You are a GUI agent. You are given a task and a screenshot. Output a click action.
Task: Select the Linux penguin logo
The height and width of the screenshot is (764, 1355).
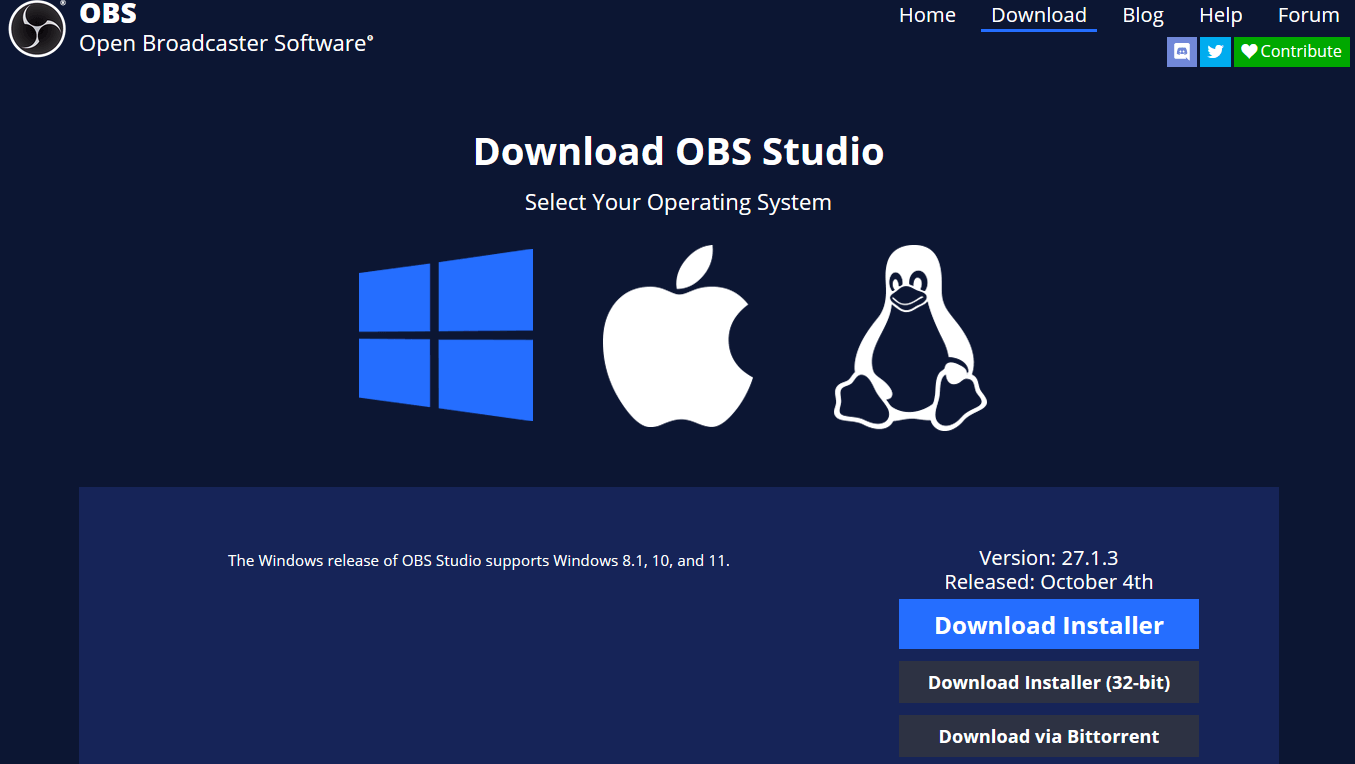[909, 338]
